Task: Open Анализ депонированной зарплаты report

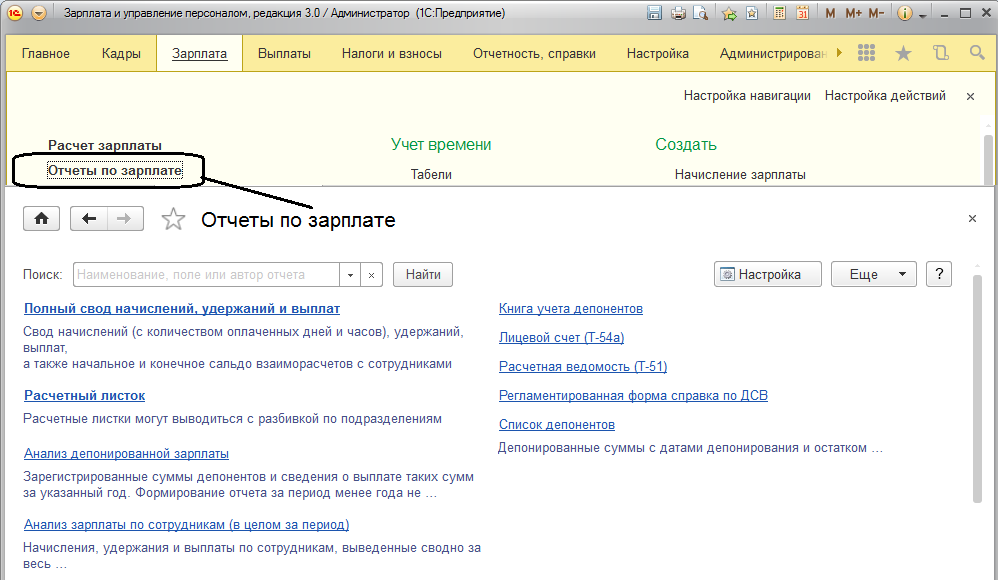Action: coord(126,453)
